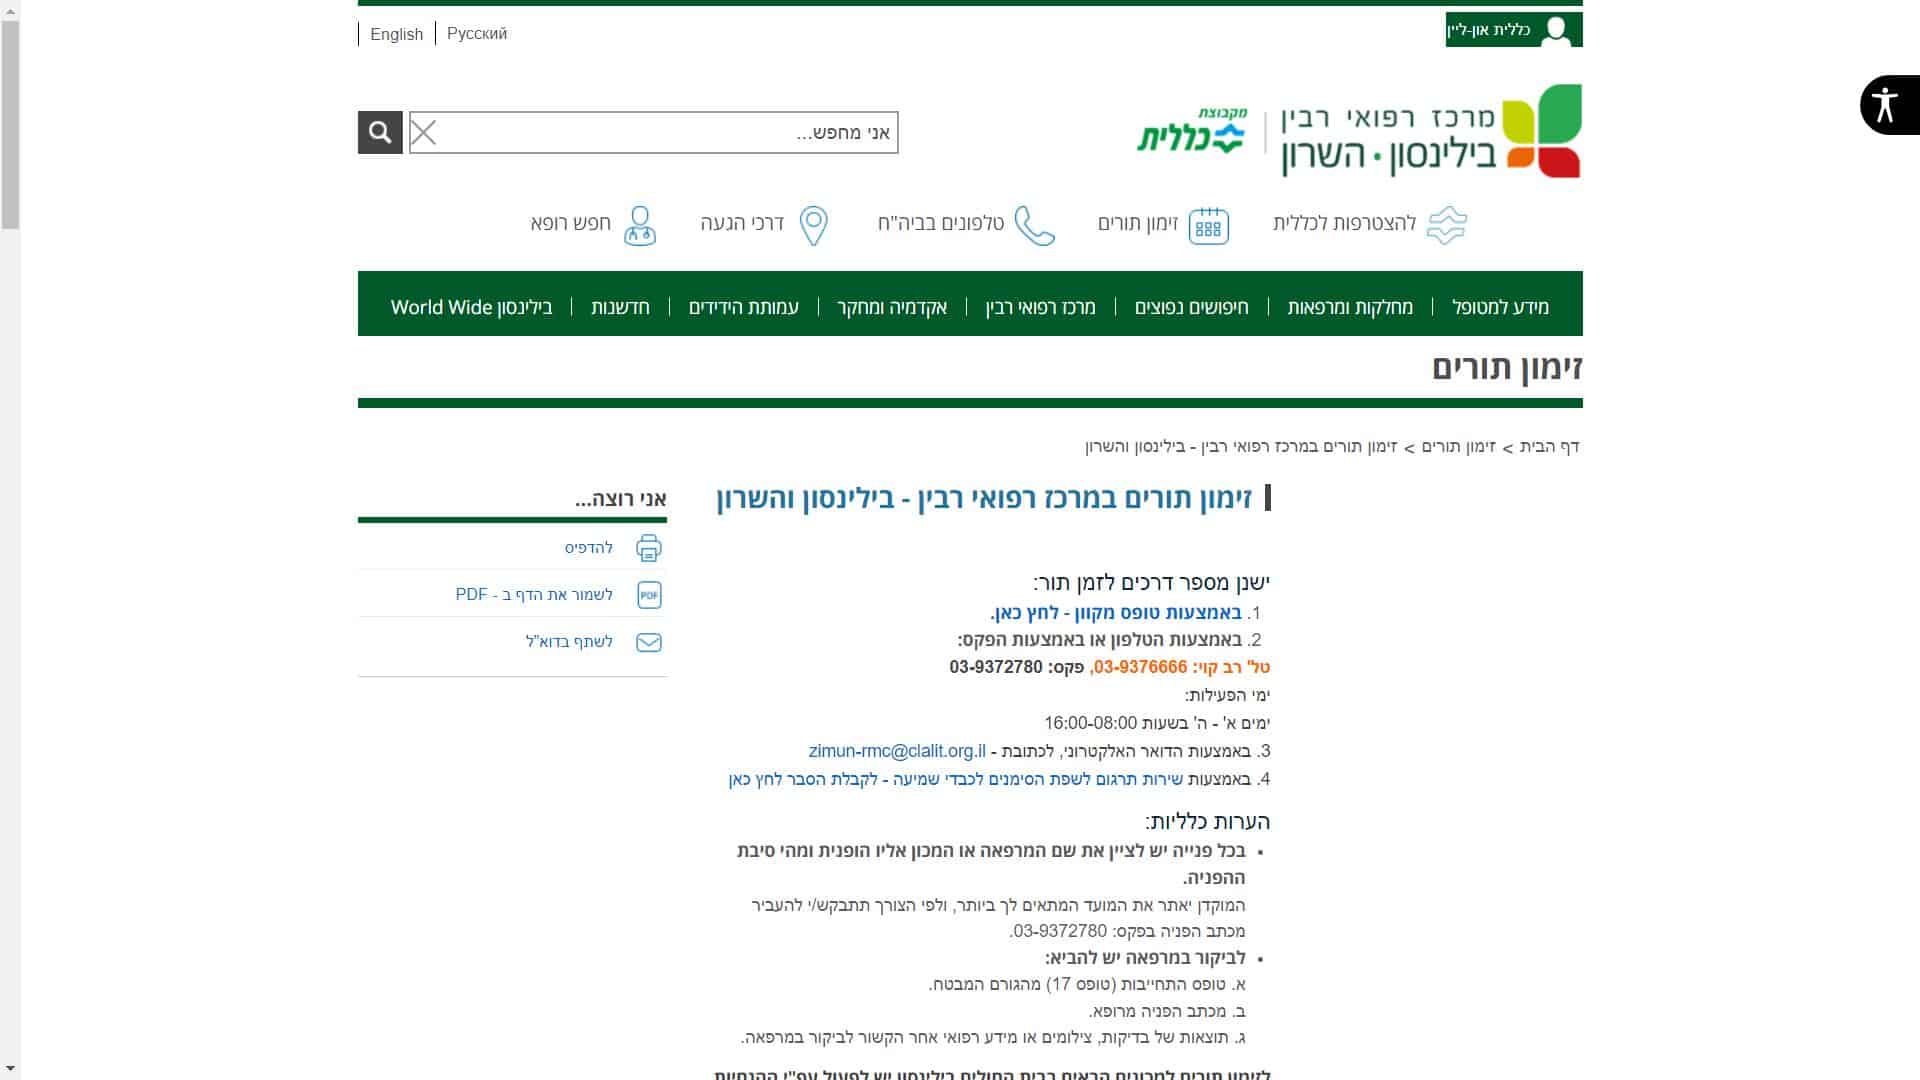Screen dimensions: 1920x1080
Task: Click the envelope icon to share by email
Action: click(x=649, y=642)
